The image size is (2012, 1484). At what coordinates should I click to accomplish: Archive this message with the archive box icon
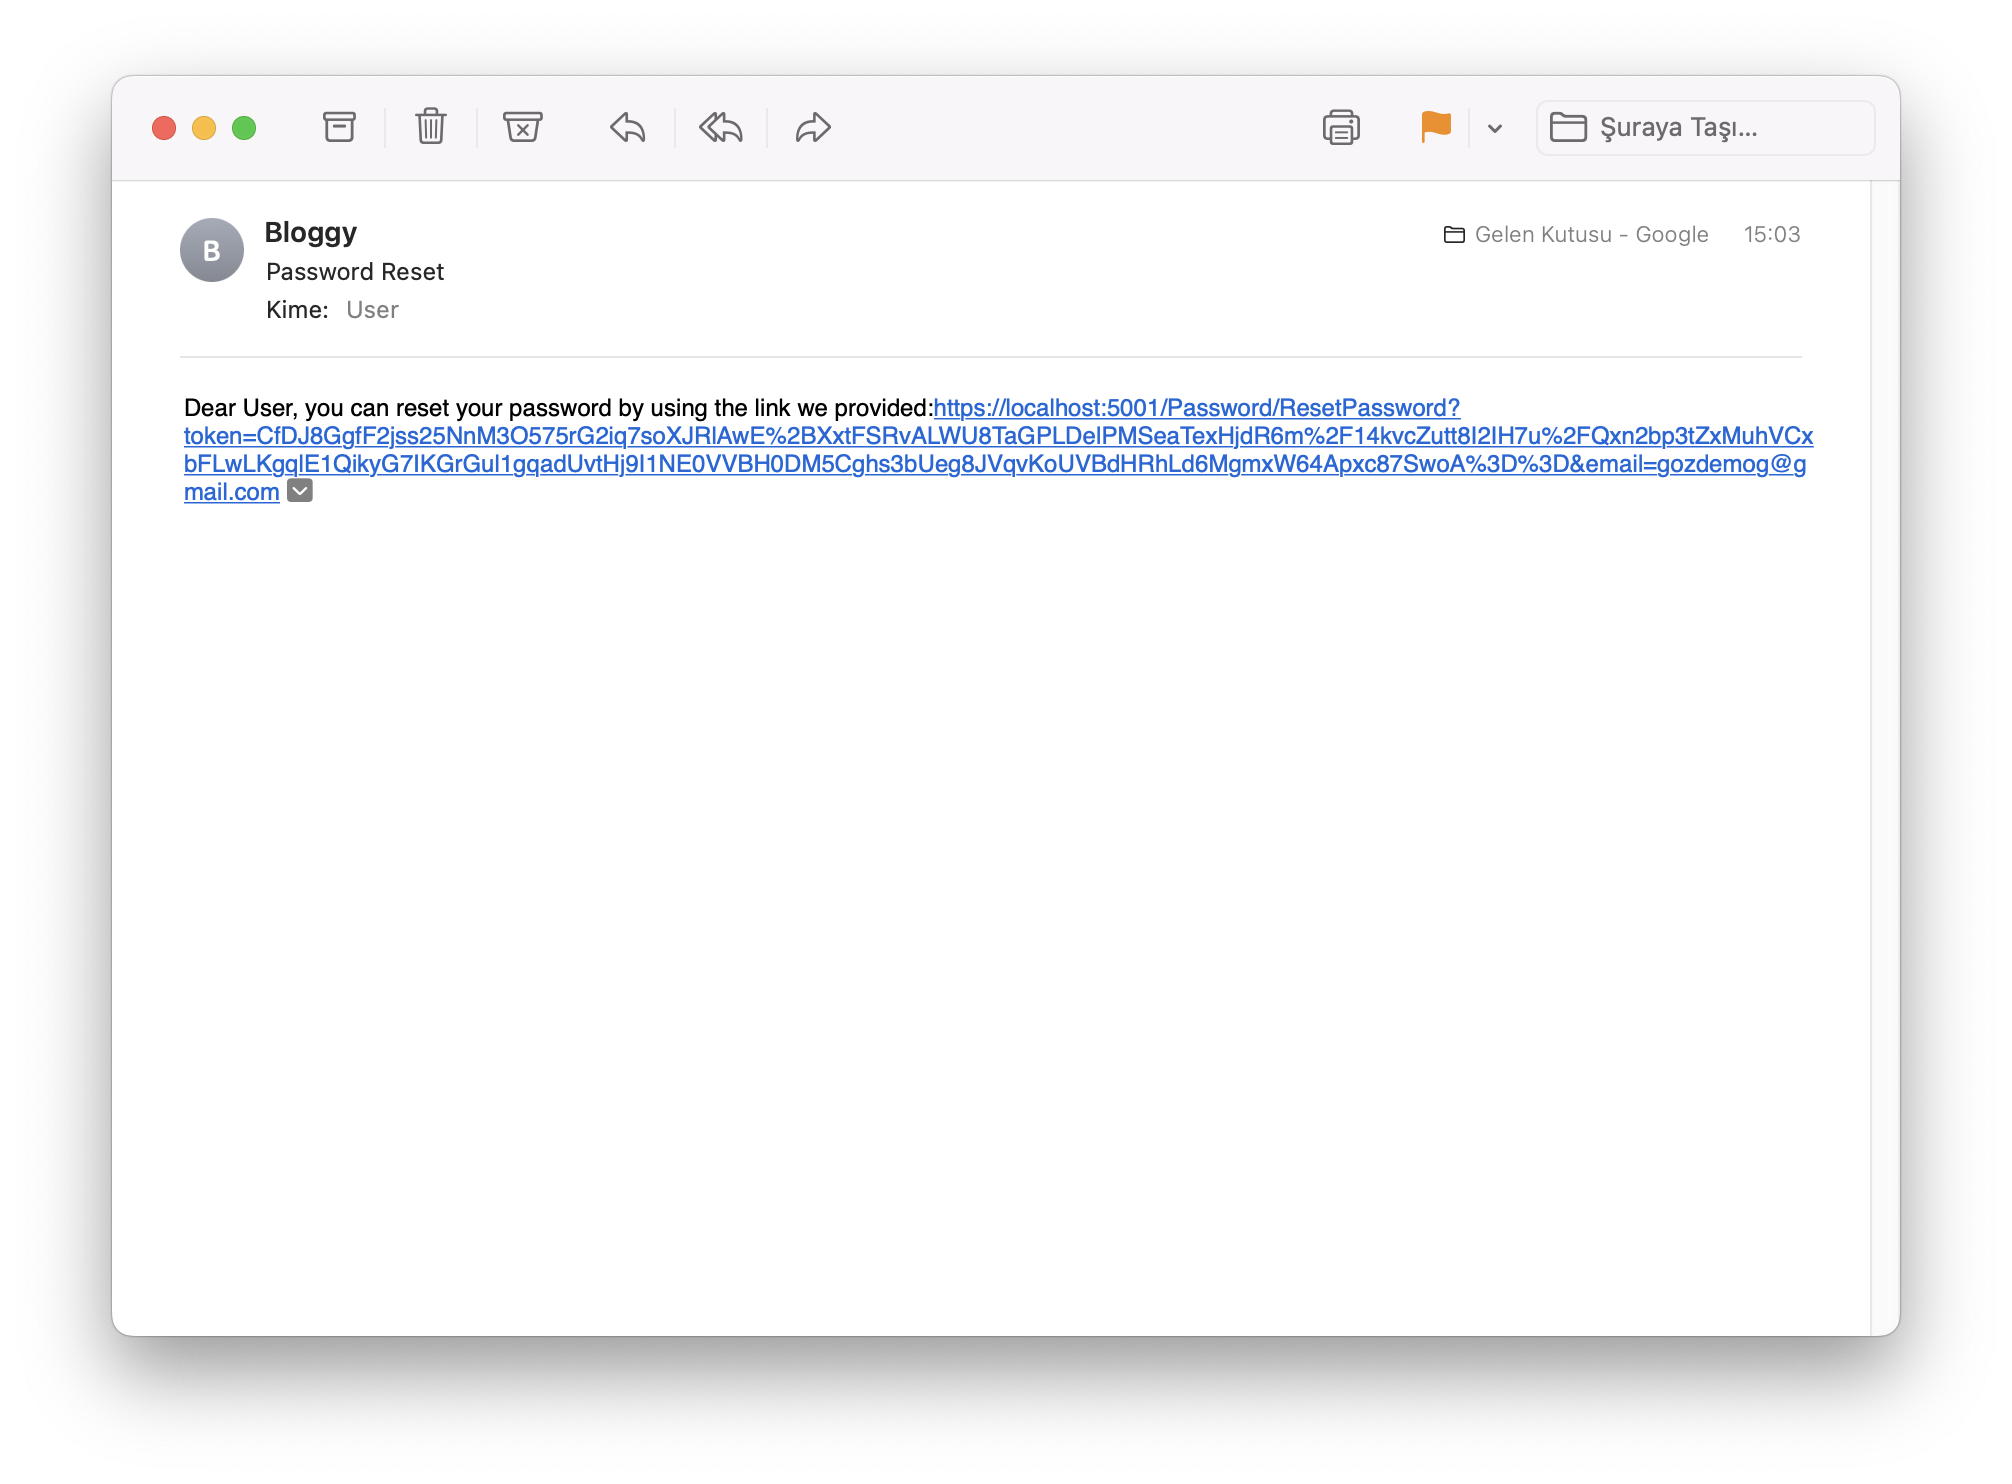[339, 127]
